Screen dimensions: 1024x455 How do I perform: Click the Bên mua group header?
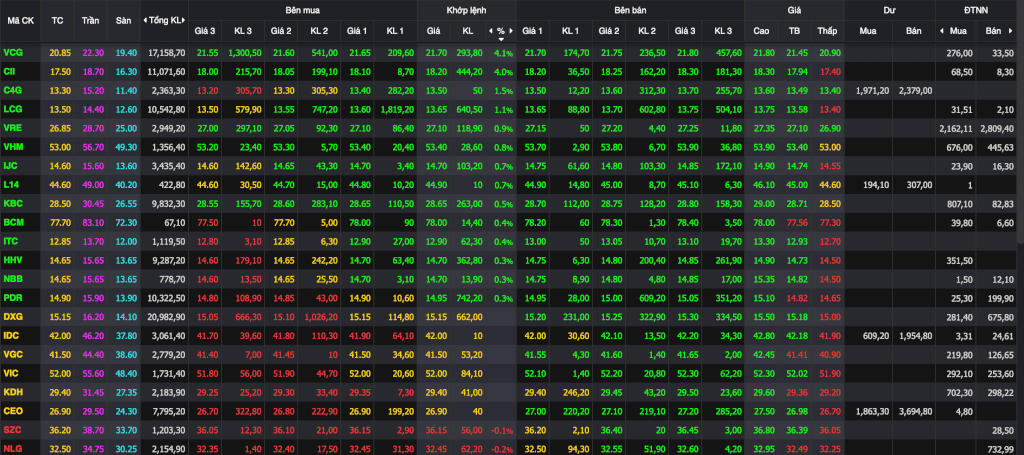click(302, 10)
